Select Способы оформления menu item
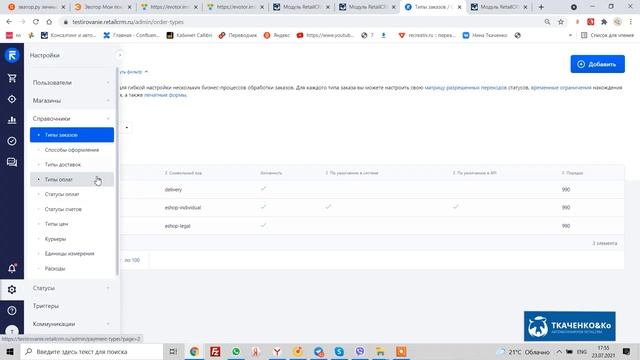Image resolution: width=640 pixels, height=360 pixels. pyautogui.click(x=72, y=150)
